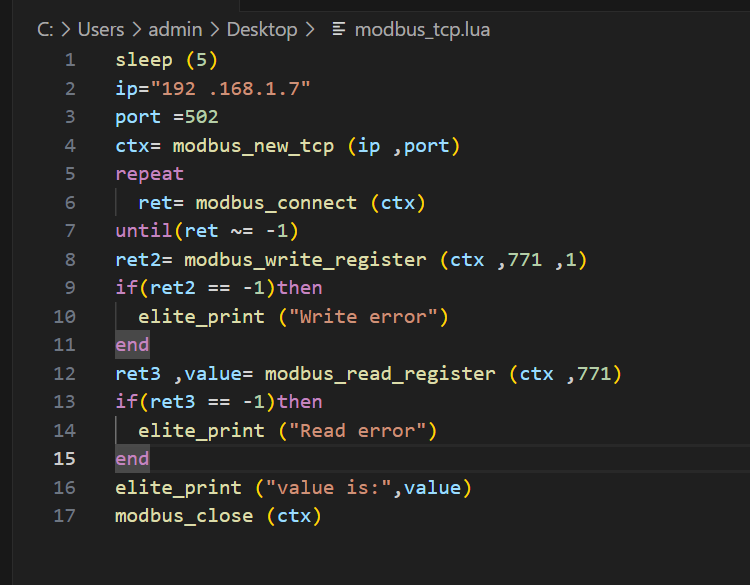Image resolution: width=750 pixels, height=585 pixels.
Task: Open the Users breadcrumb segment
Action: tap(101, 29)
